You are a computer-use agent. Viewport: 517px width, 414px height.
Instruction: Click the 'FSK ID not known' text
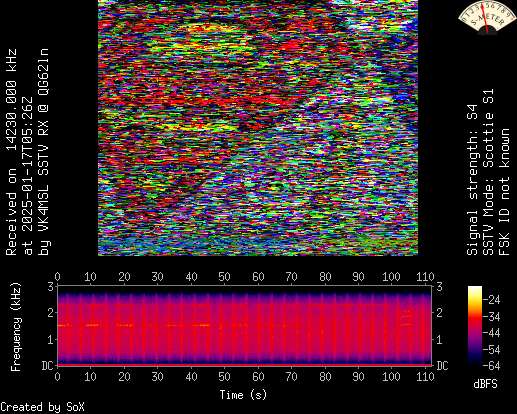click(x=504, y=192)
